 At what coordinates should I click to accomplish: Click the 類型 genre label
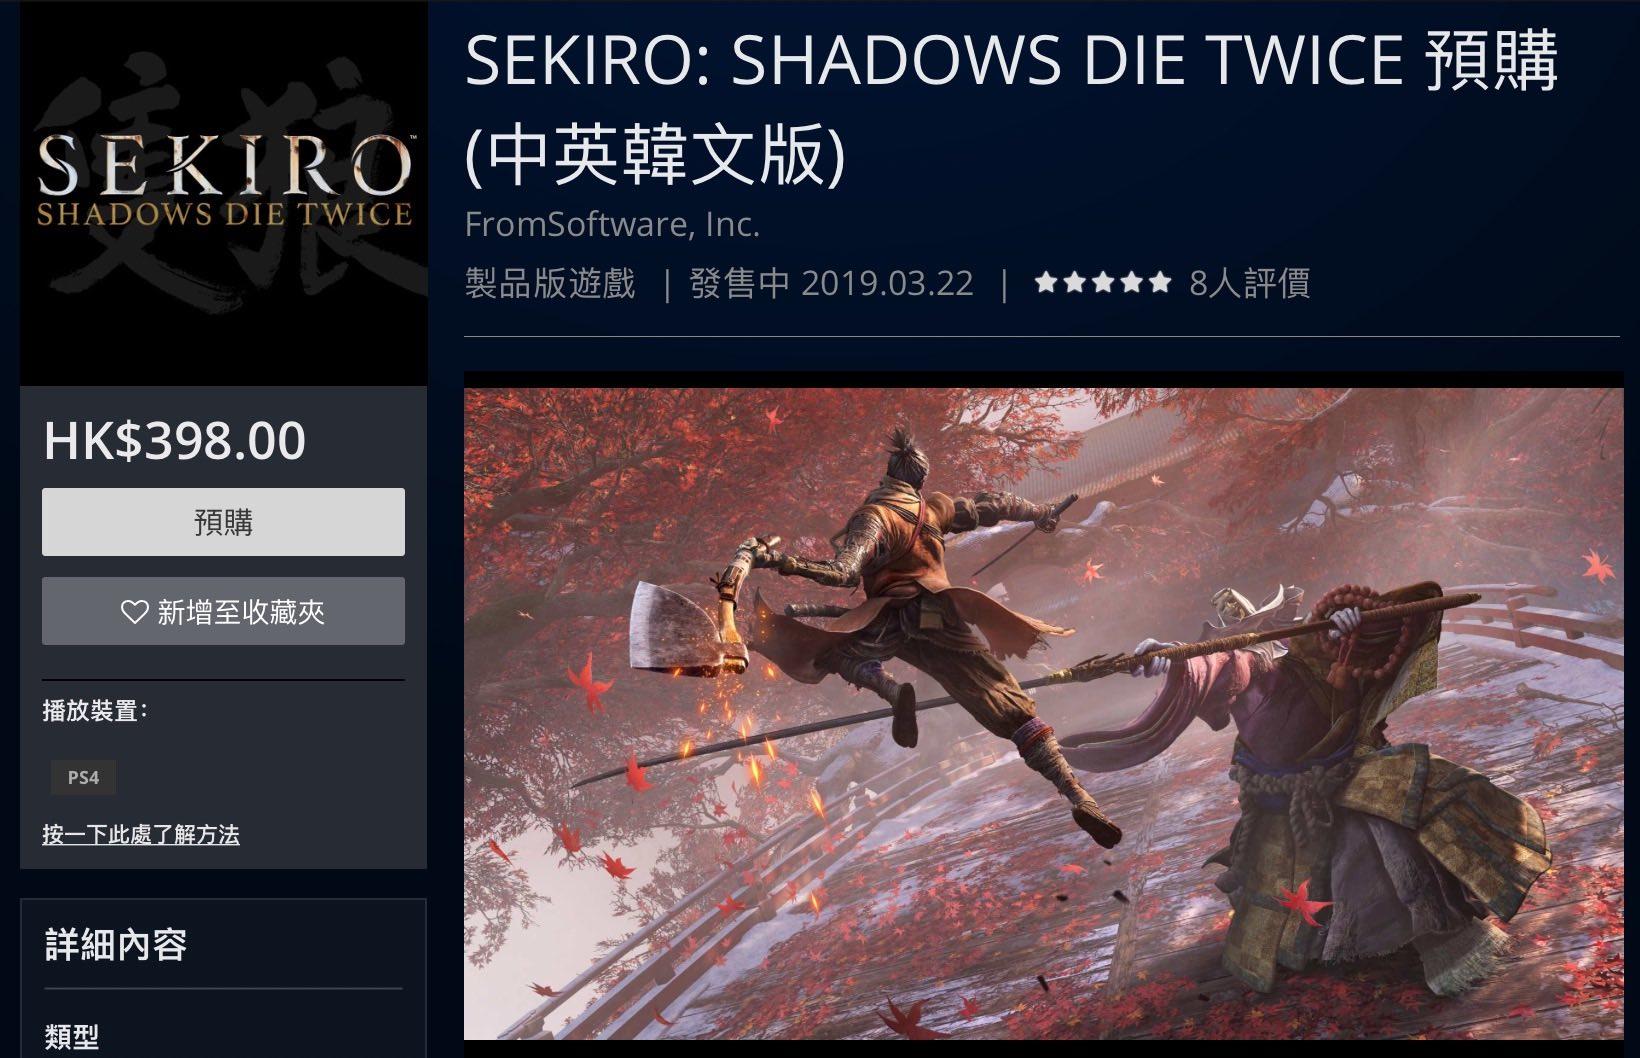pyautogui.click(x=72, y=1036)
